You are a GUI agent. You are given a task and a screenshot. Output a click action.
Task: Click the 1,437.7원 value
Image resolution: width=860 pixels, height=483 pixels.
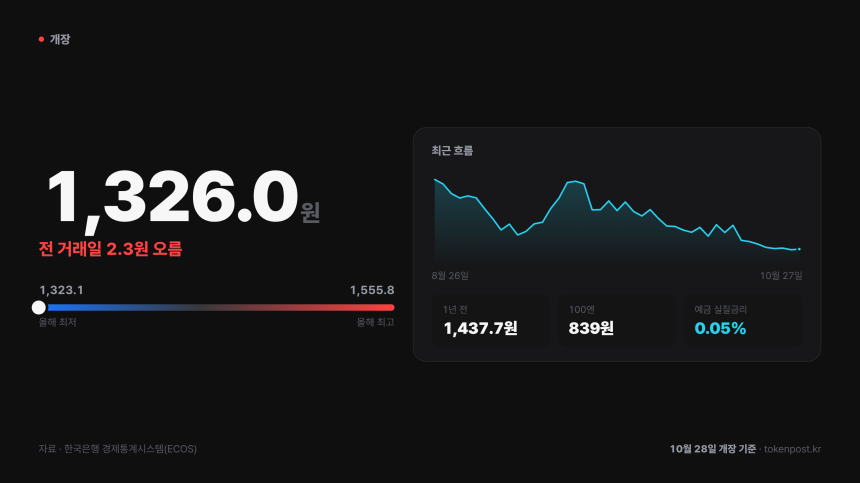[480, 328]
